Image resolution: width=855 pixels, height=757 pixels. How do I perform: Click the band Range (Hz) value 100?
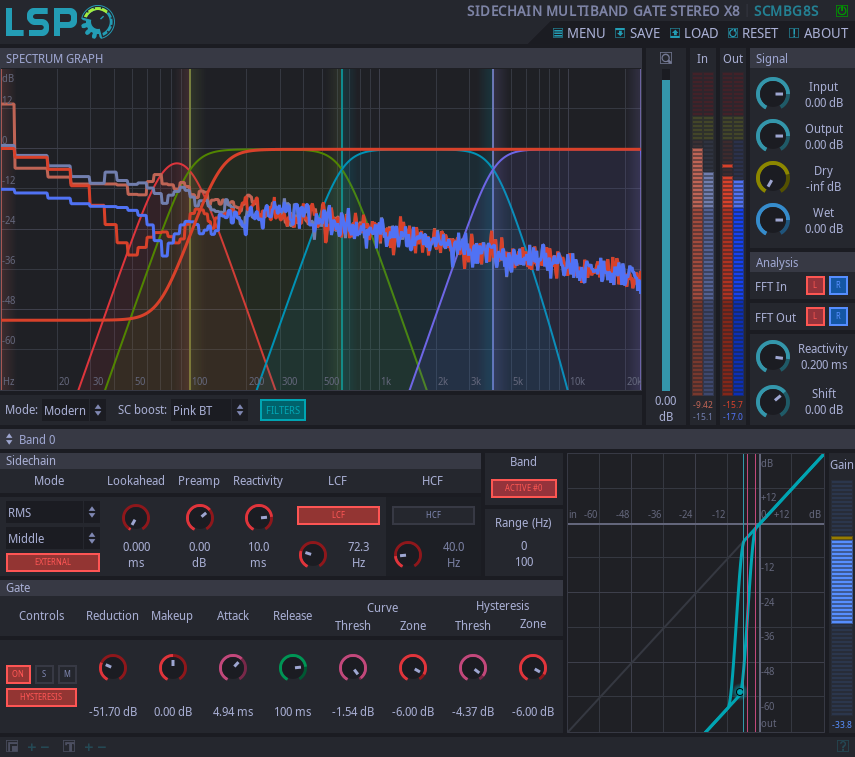[524, 562]
